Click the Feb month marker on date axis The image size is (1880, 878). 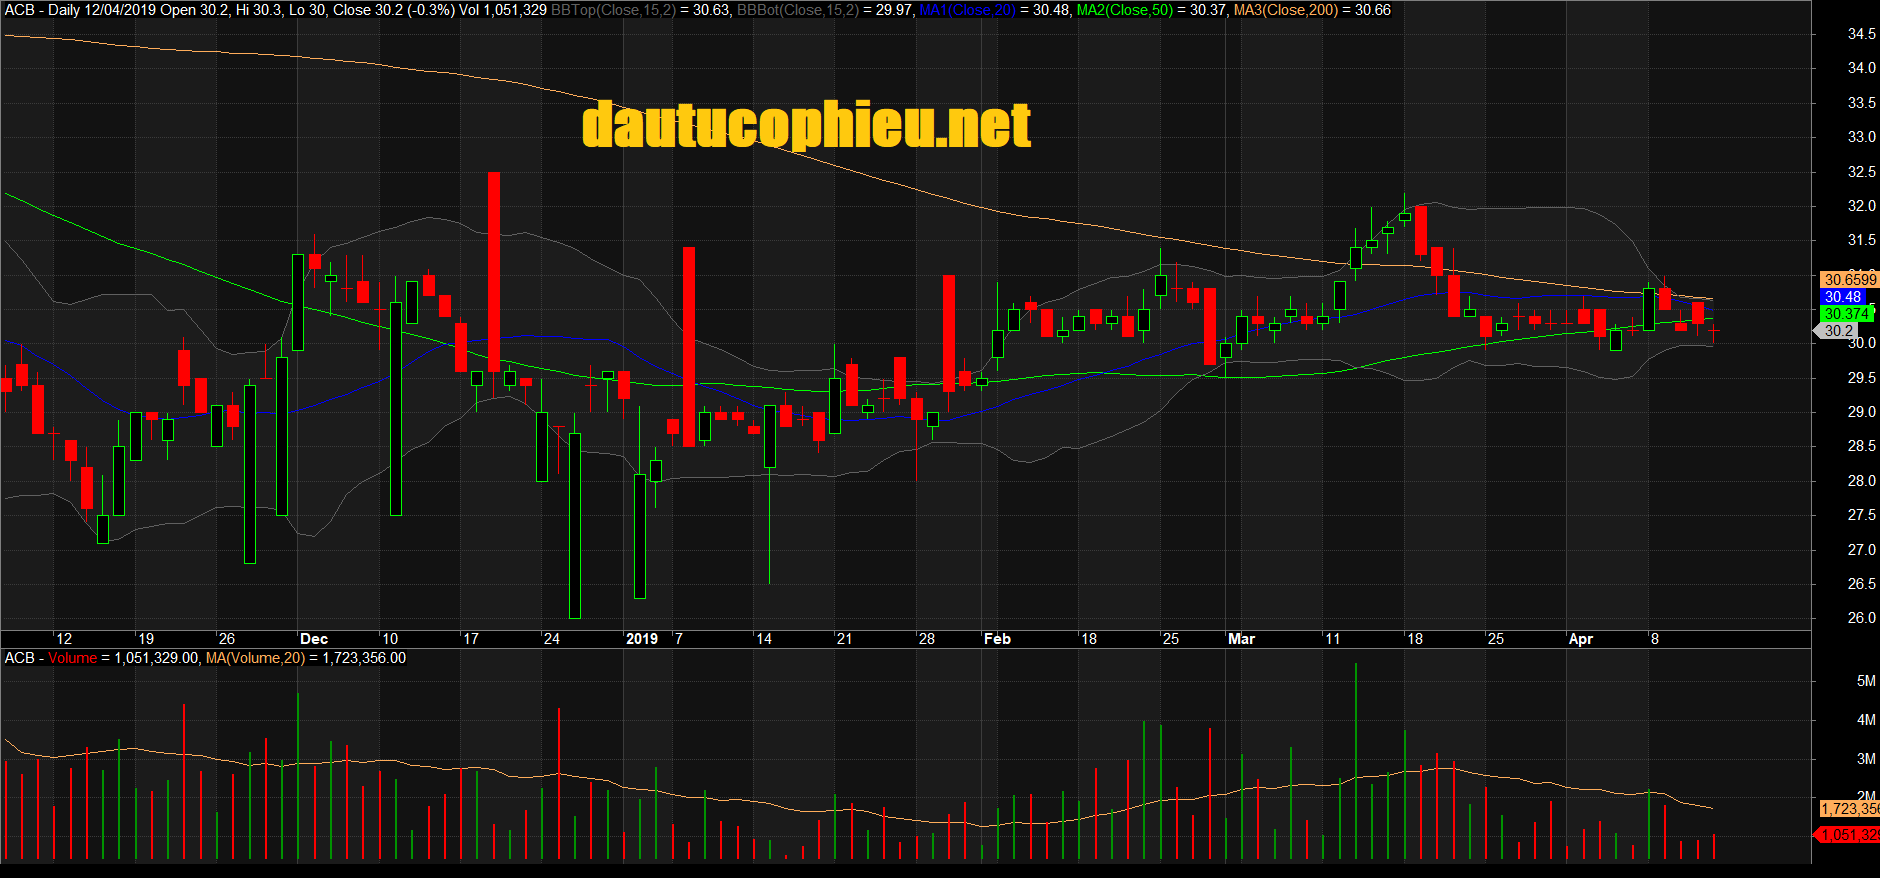click(997, 639)
